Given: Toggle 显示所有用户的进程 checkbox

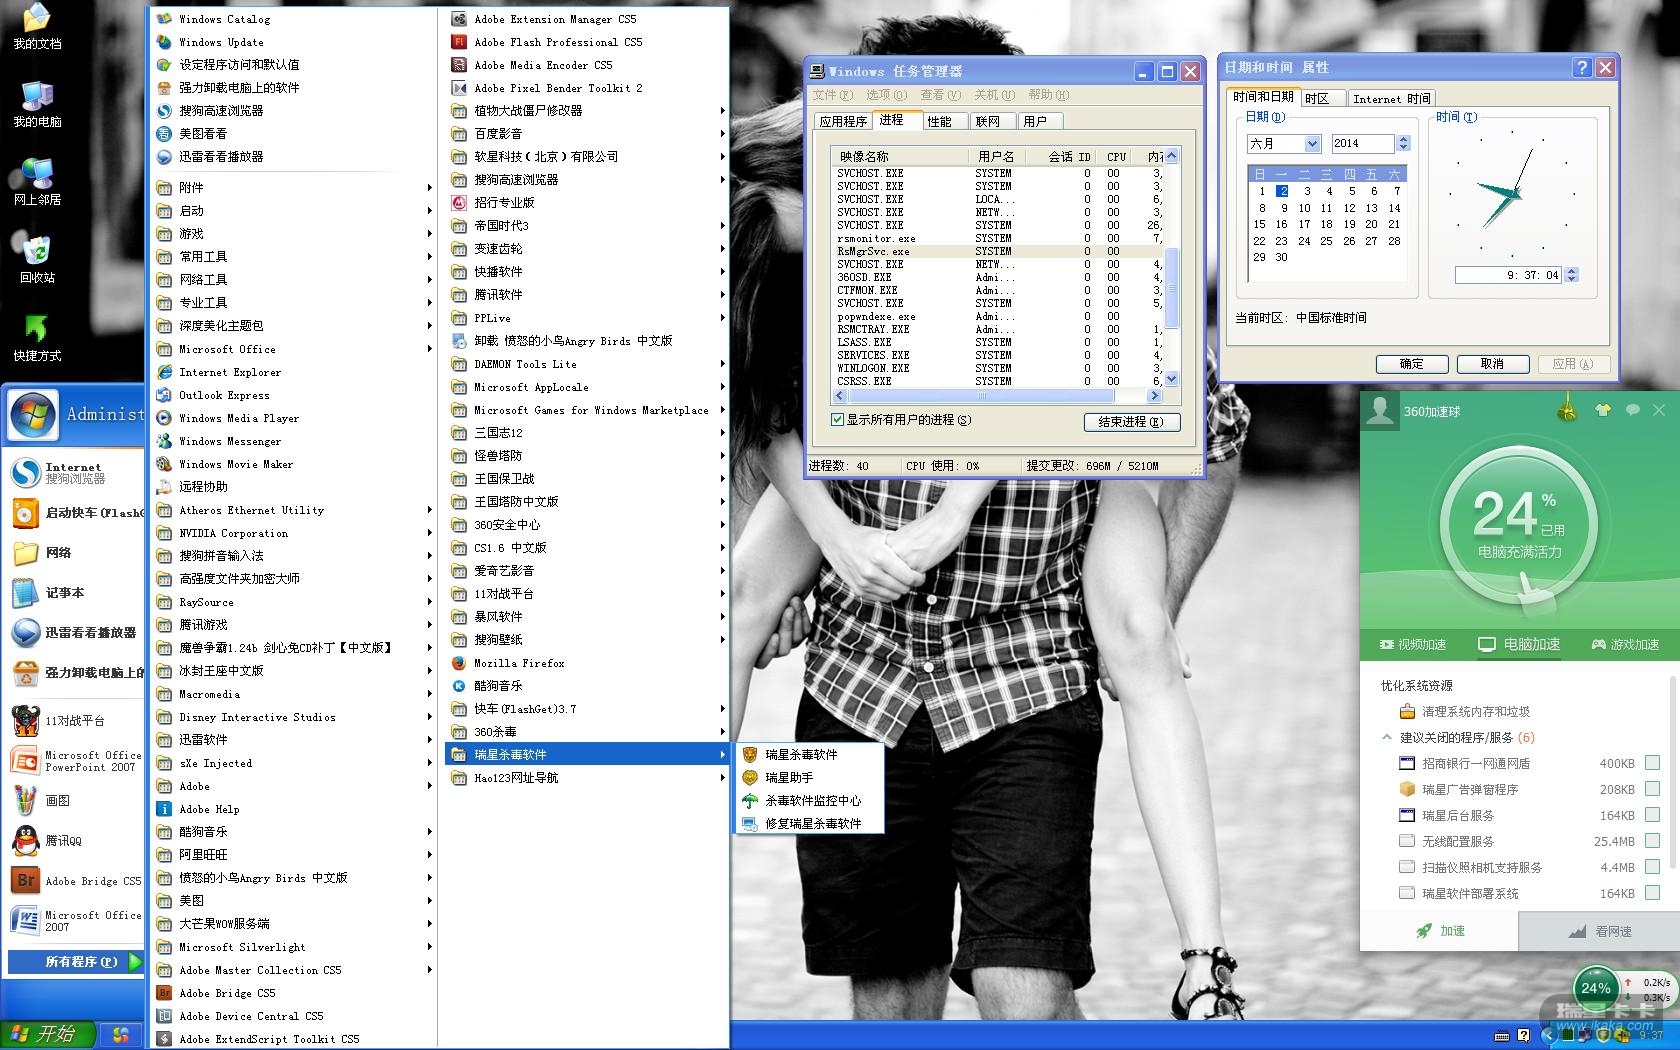Looking at the screenshot, I should click(837, 420).
